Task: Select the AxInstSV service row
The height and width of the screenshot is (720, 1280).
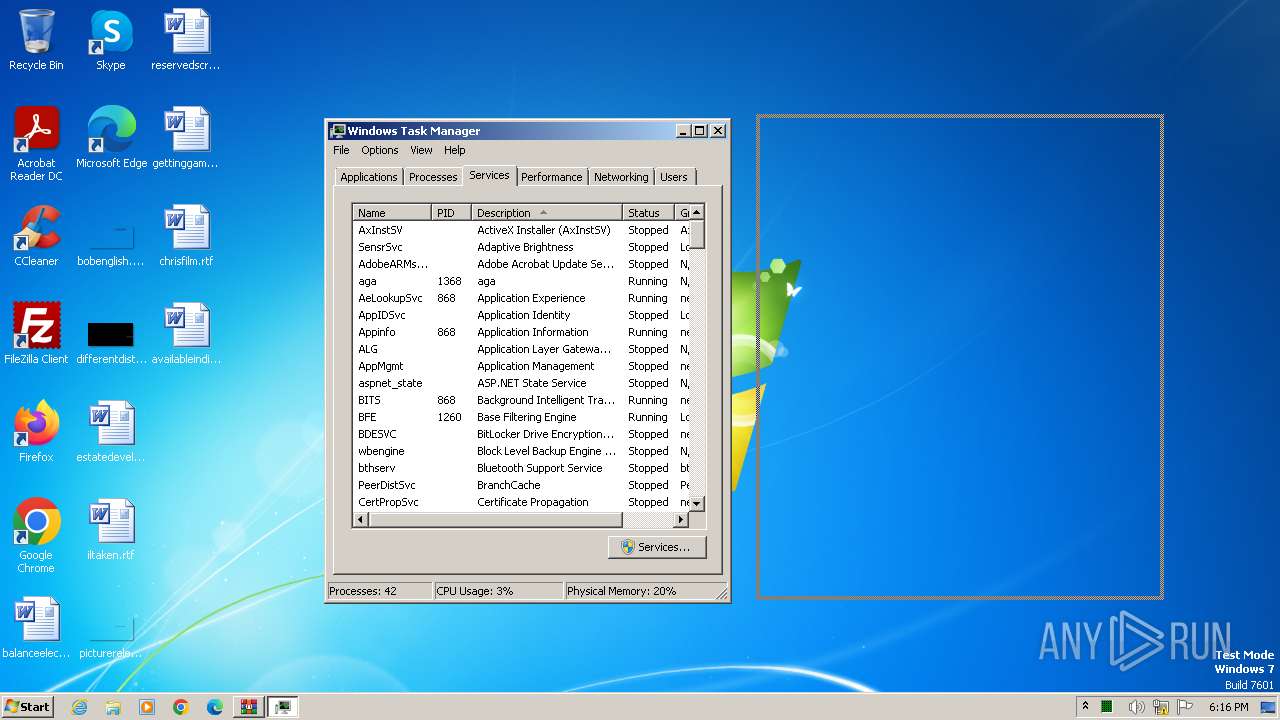Action: (521, 230)
